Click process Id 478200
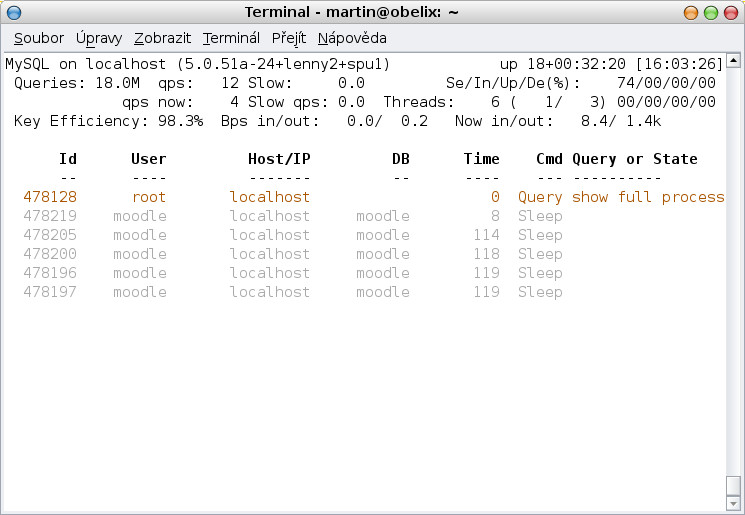745x515 pixels. point(50,254)
